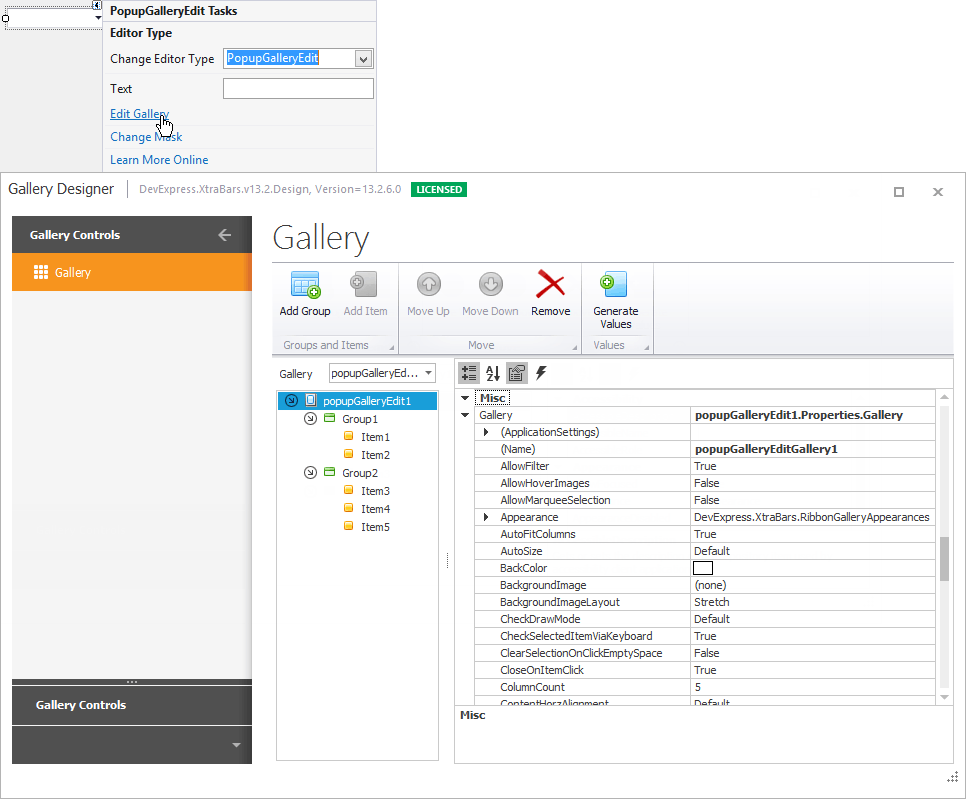Click the Add Item ribbon icon
966x799 pixels.
(x=363, y=285)
